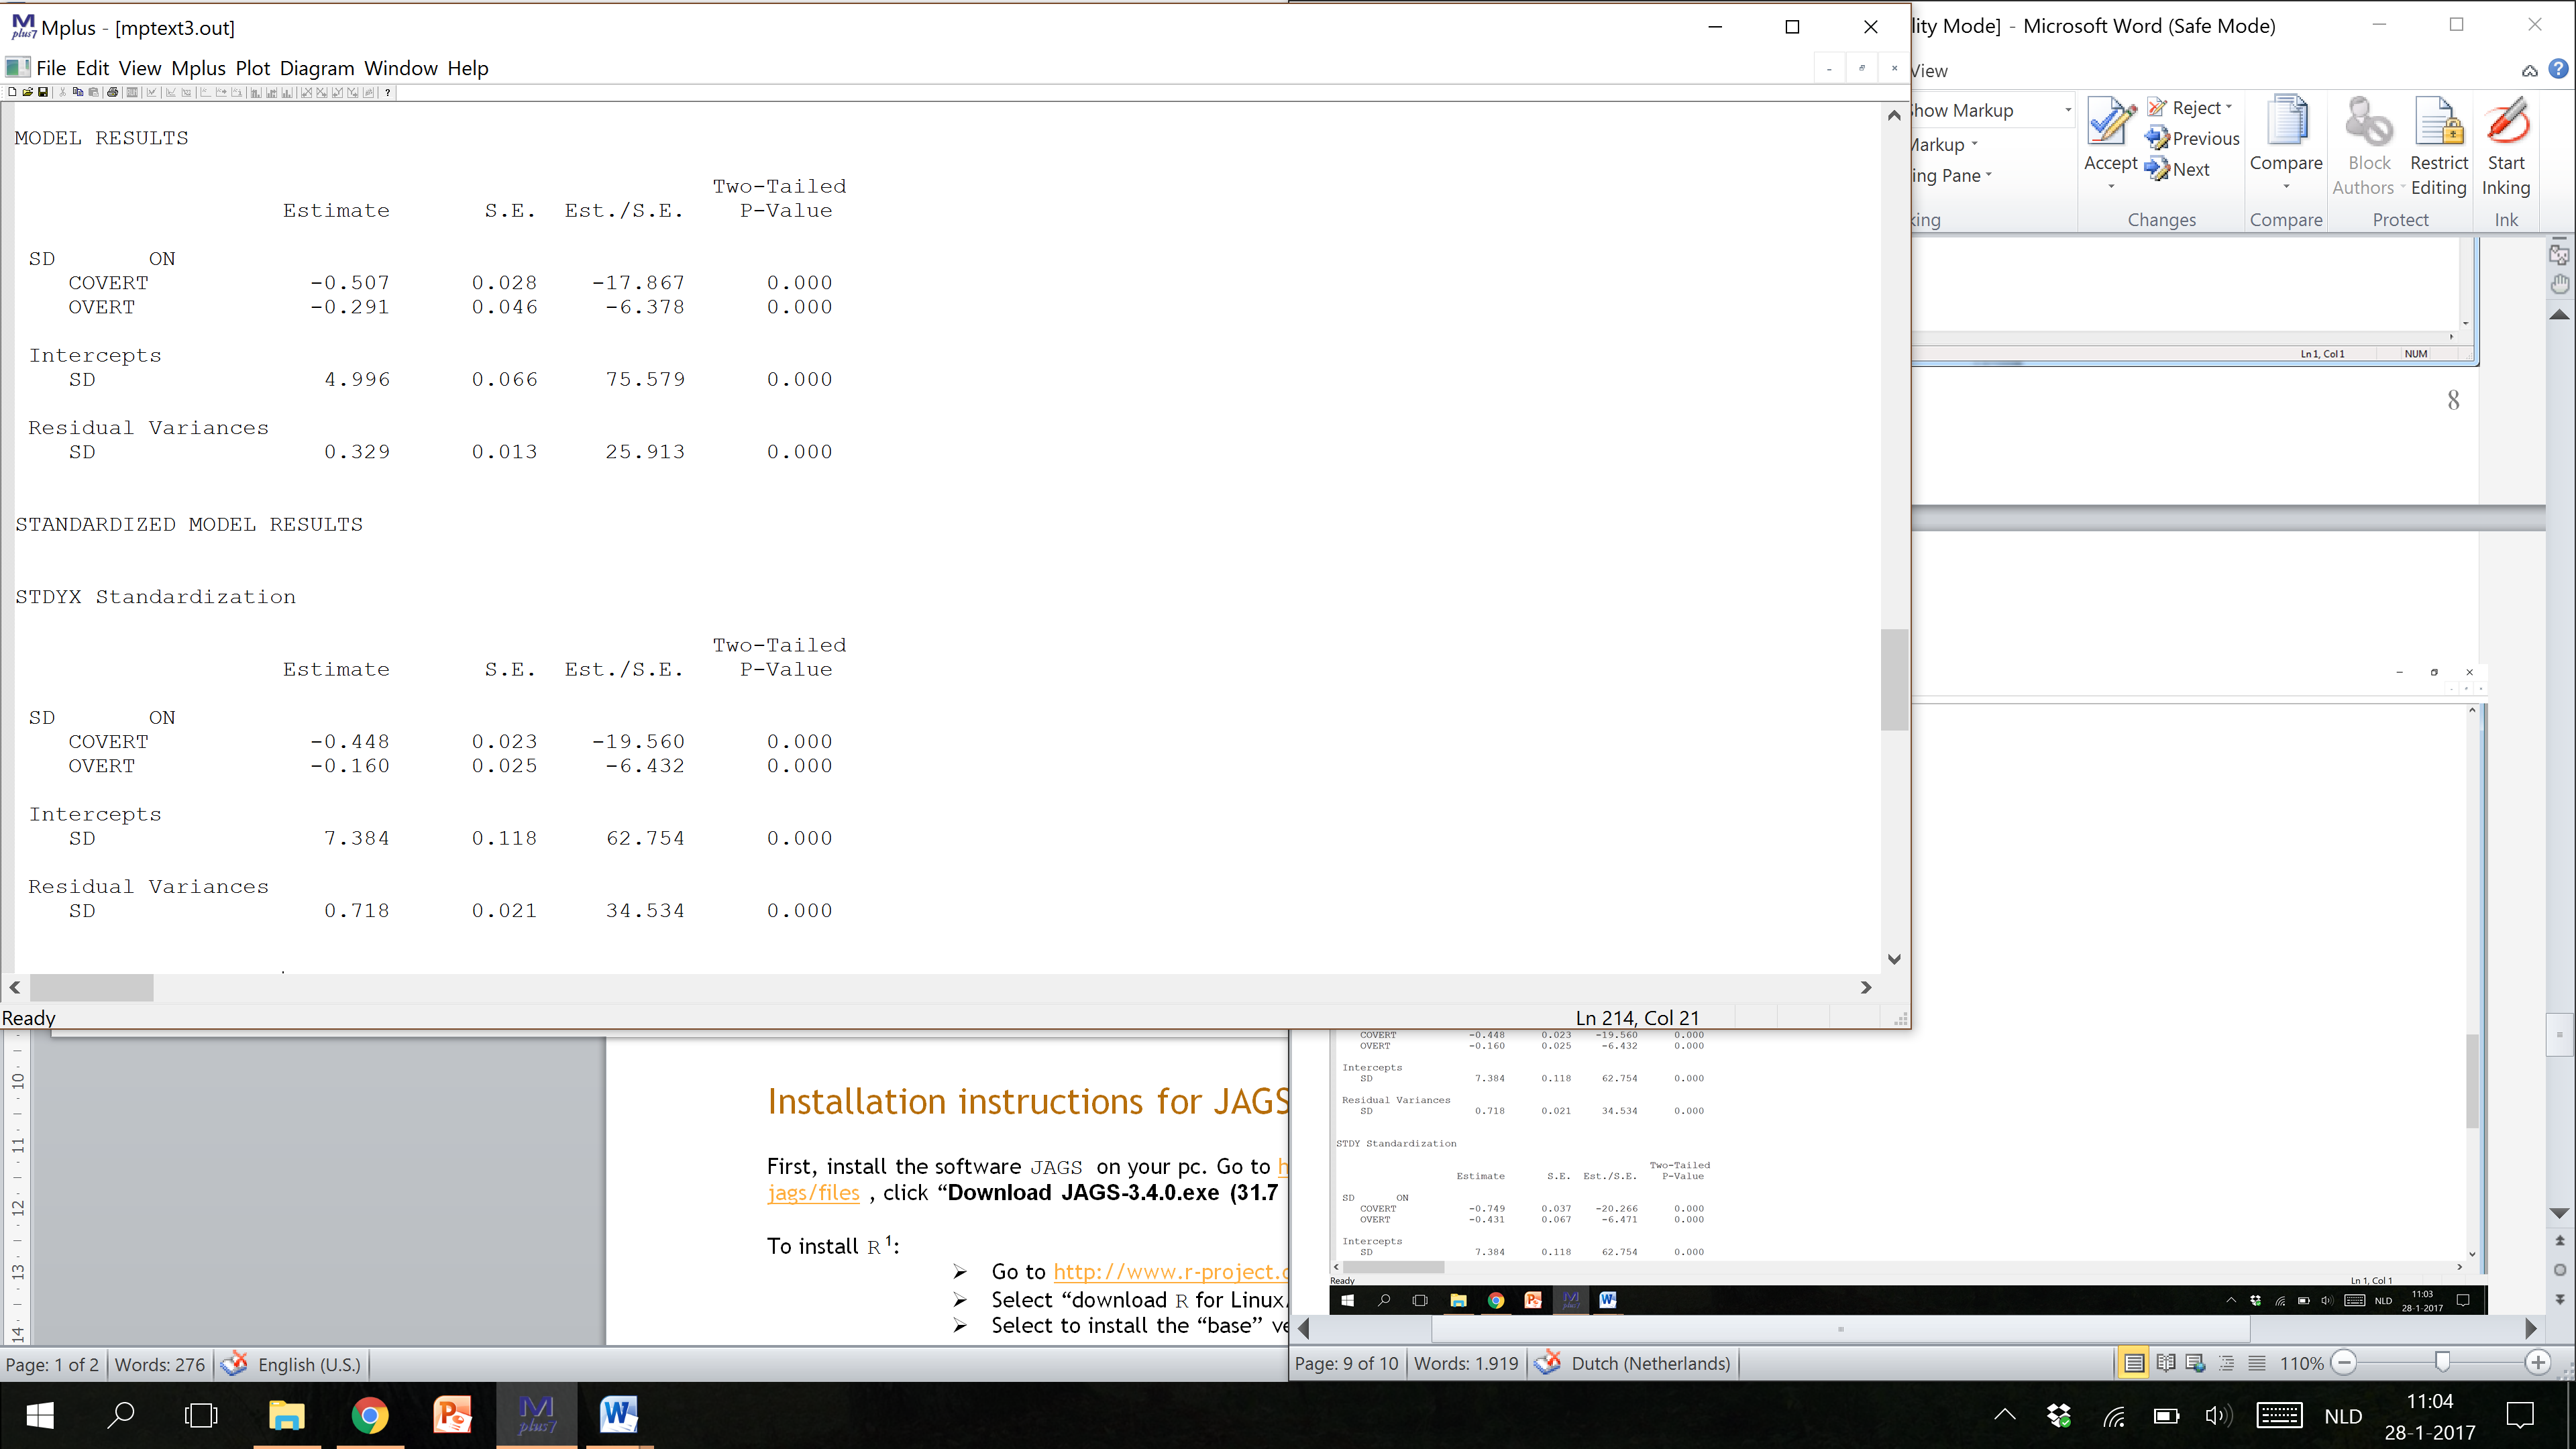
Task: Open Google Chrome from the taskbar
Action: pyautogui.click(x=370, y=1415)
